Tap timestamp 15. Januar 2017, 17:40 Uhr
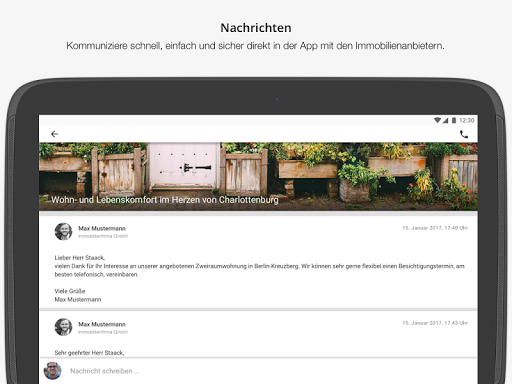This screenshot has width=512, height=384. click(435, 228)
